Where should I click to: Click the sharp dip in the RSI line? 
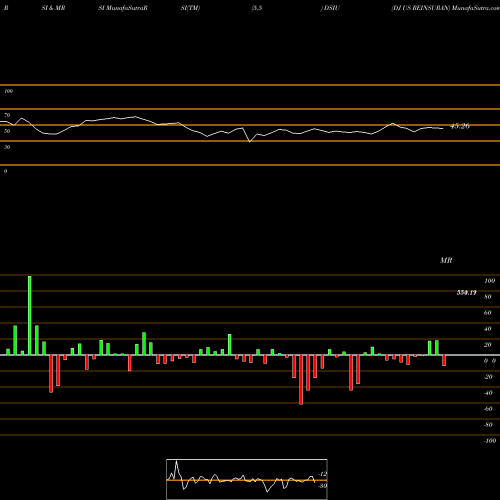pyautogui.click(x=250, y=142)
